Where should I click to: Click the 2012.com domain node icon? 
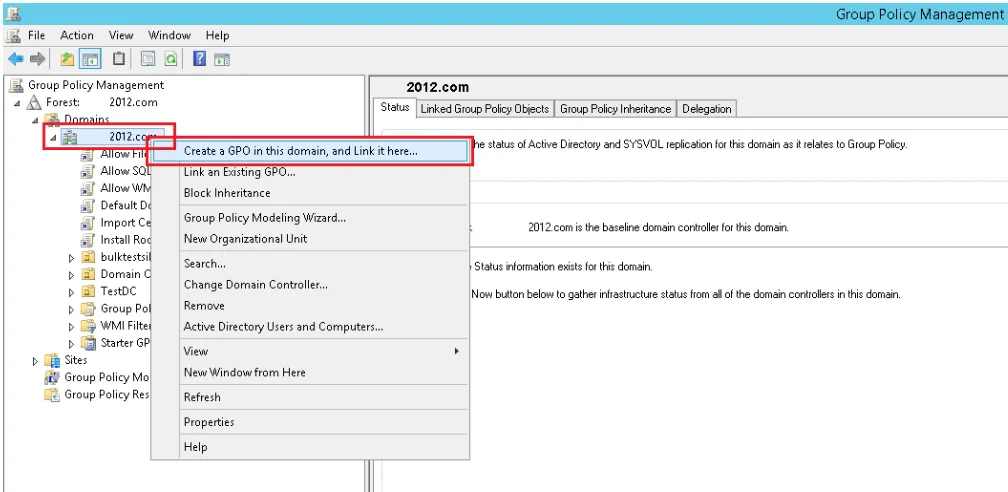[69, 136]
